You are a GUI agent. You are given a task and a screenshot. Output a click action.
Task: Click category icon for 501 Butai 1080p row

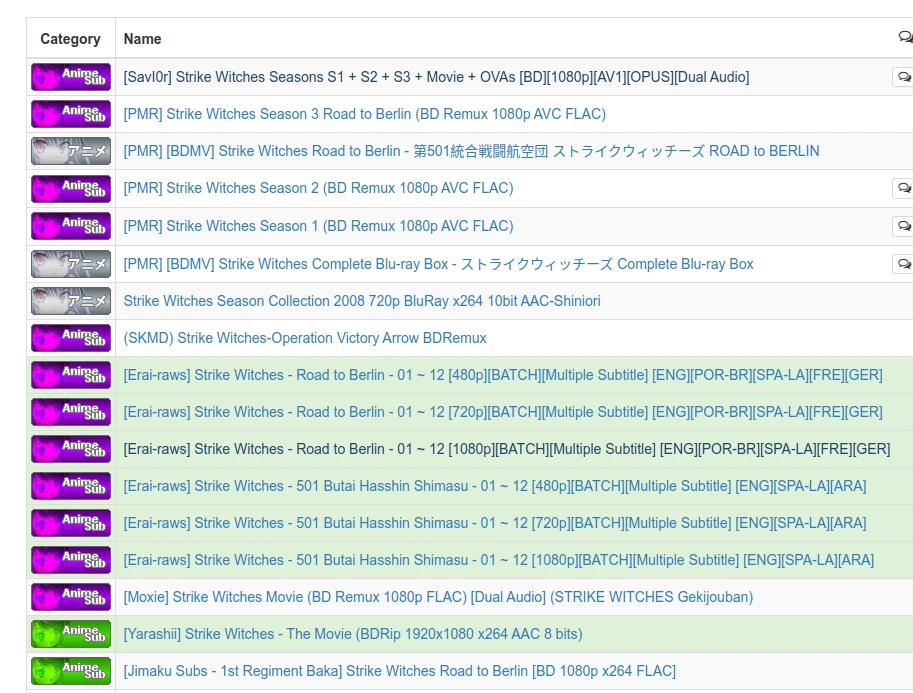point(70,560)
